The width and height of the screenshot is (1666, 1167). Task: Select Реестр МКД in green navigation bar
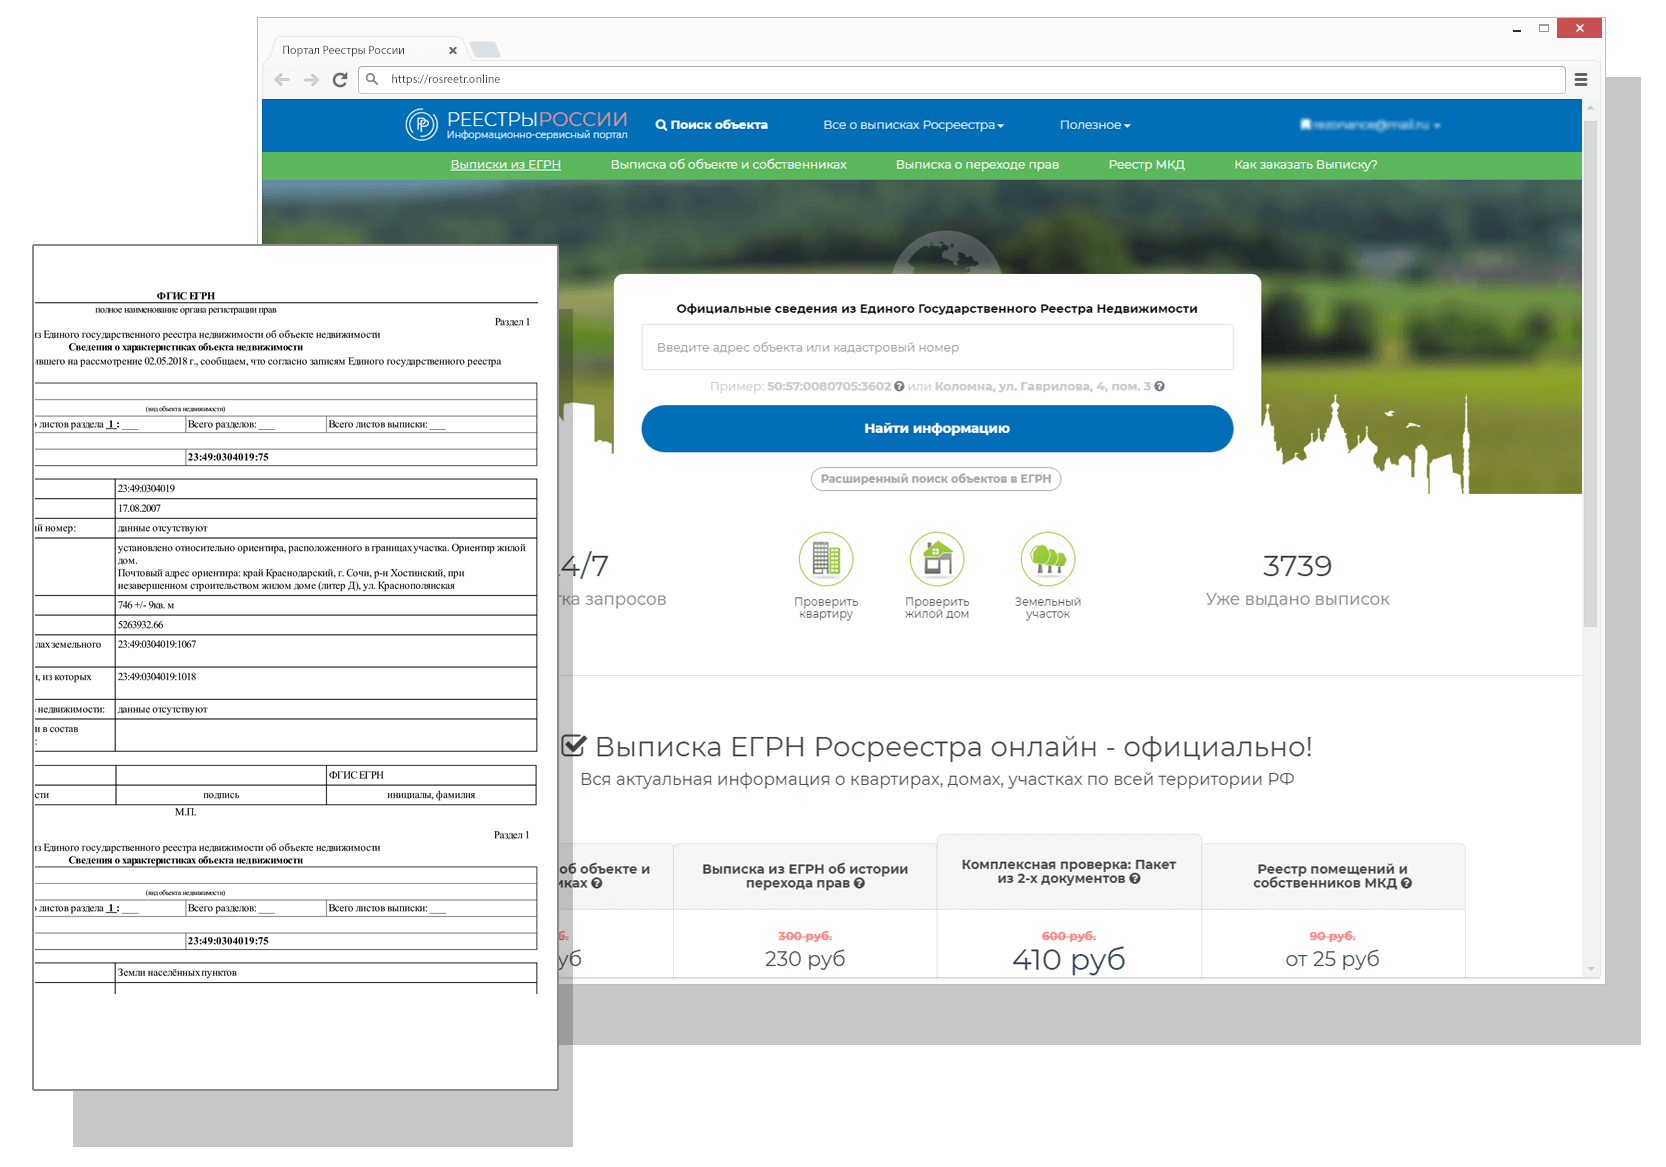click(1146, 165)
